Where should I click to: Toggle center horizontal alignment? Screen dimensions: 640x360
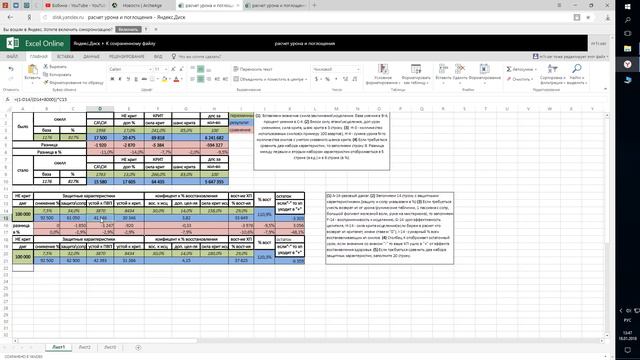[x=200, y=79]
